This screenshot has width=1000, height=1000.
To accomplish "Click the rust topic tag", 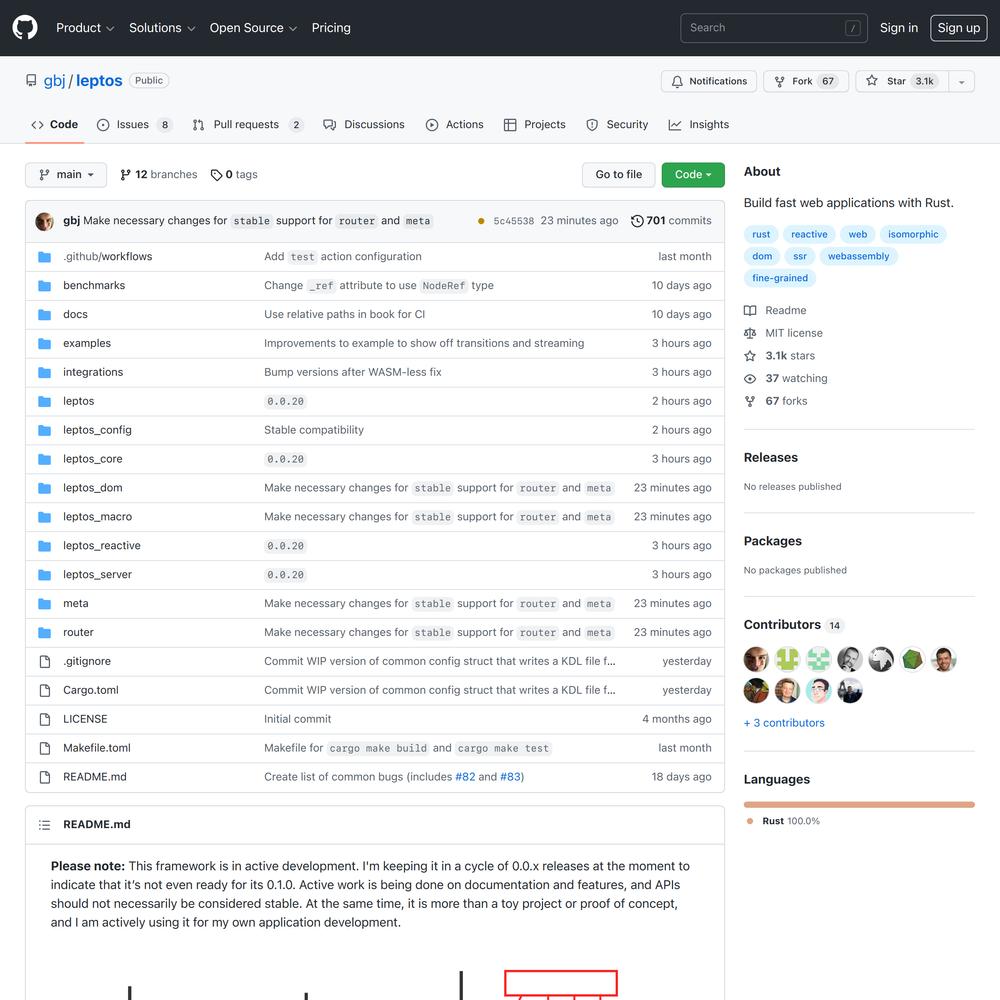I will [x=761, y=235].
